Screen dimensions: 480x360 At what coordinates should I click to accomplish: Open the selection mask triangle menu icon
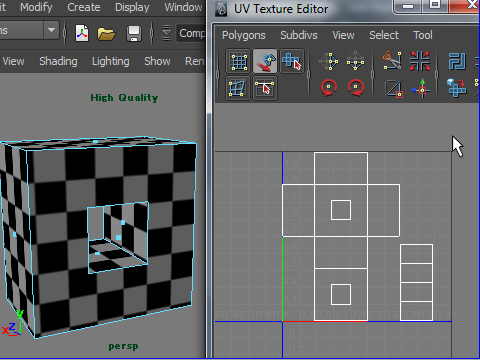click(x=166, y=33)
